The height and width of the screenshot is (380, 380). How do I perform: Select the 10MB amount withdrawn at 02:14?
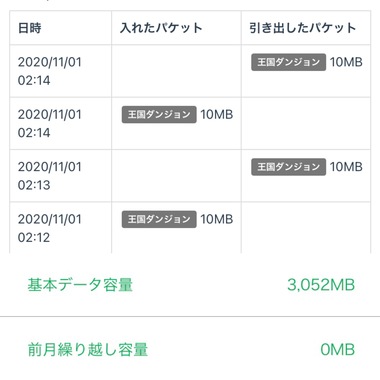pos(346,62)
